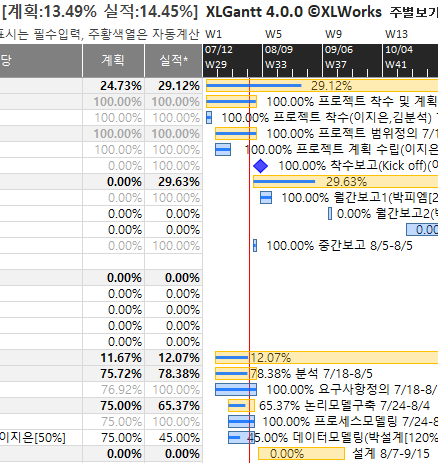Click the Gantt bar for 프로젝트 계획 수립
The height and width of the screenshot is (463, 438).
[x=223, y=150]
